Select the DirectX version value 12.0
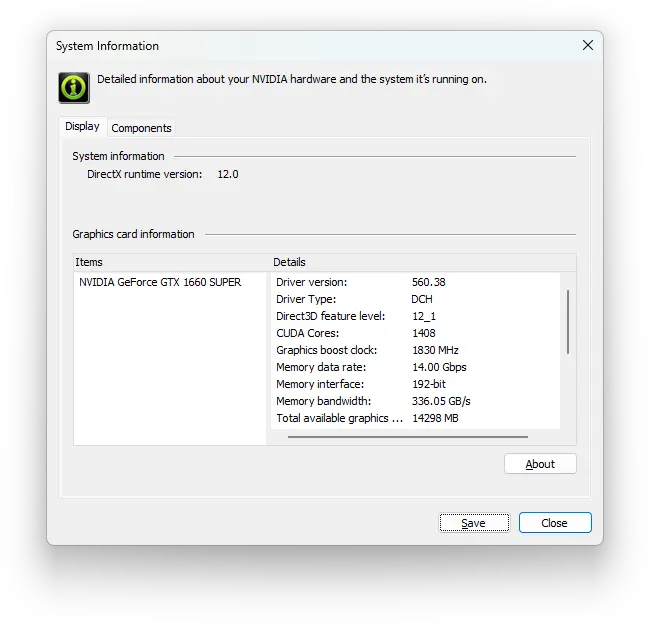 click(x=228, y=174)
